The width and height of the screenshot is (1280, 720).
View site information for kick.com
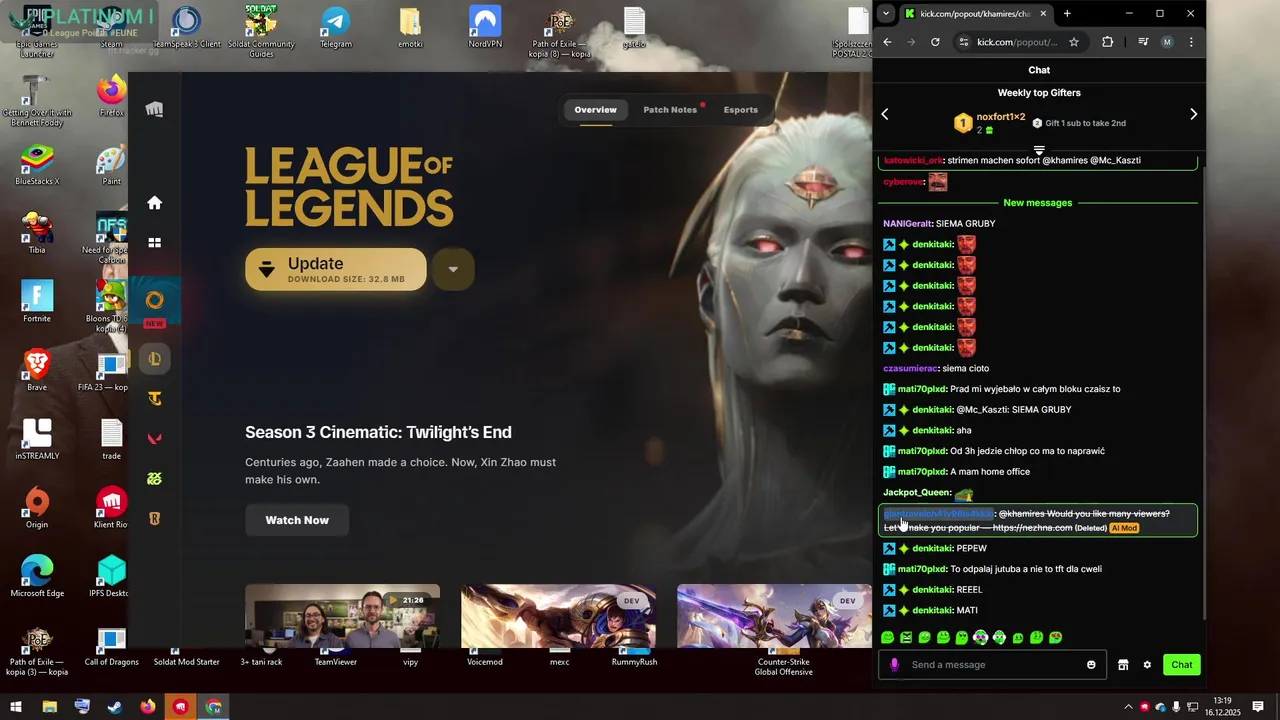coord(964,42)
